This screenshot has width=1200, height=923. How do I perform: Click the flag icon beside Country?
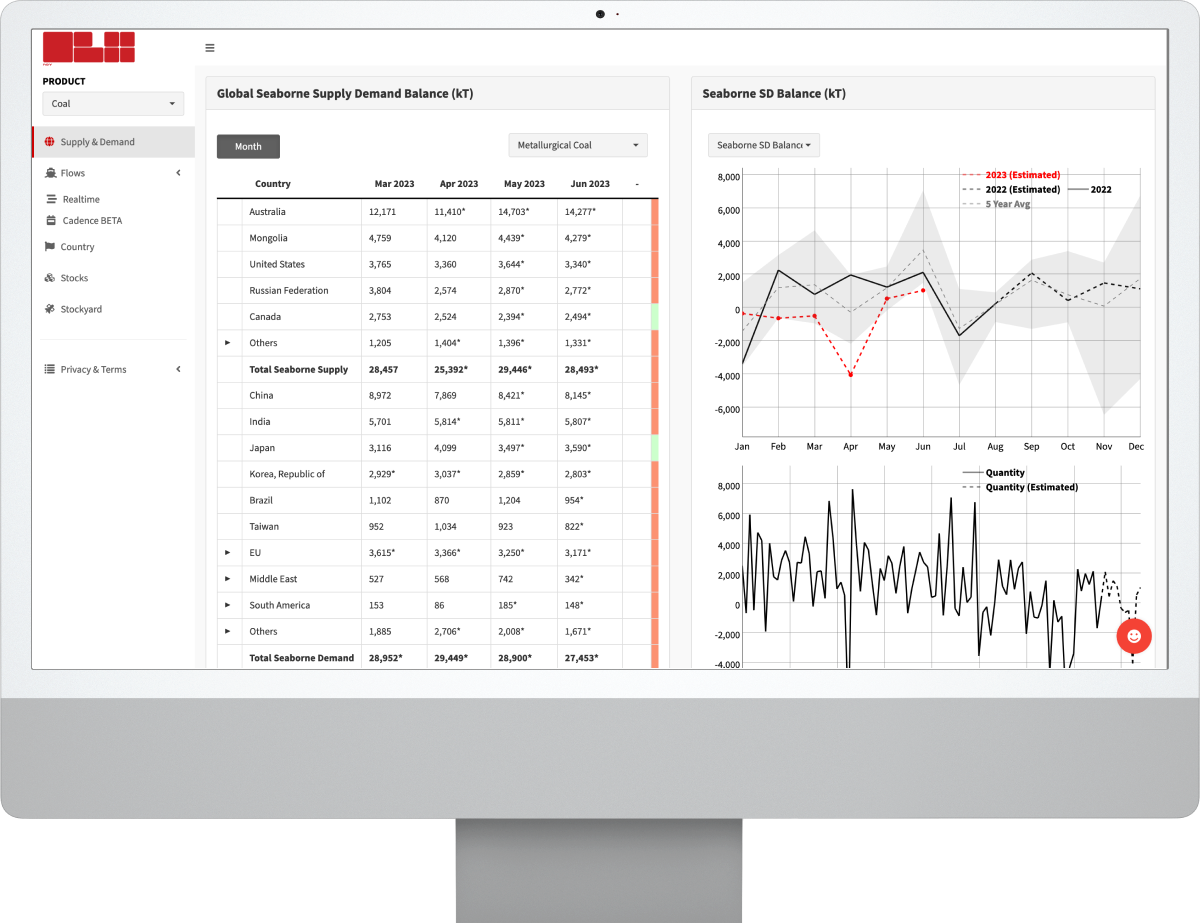pyautogui.click(x=50, y=247)
